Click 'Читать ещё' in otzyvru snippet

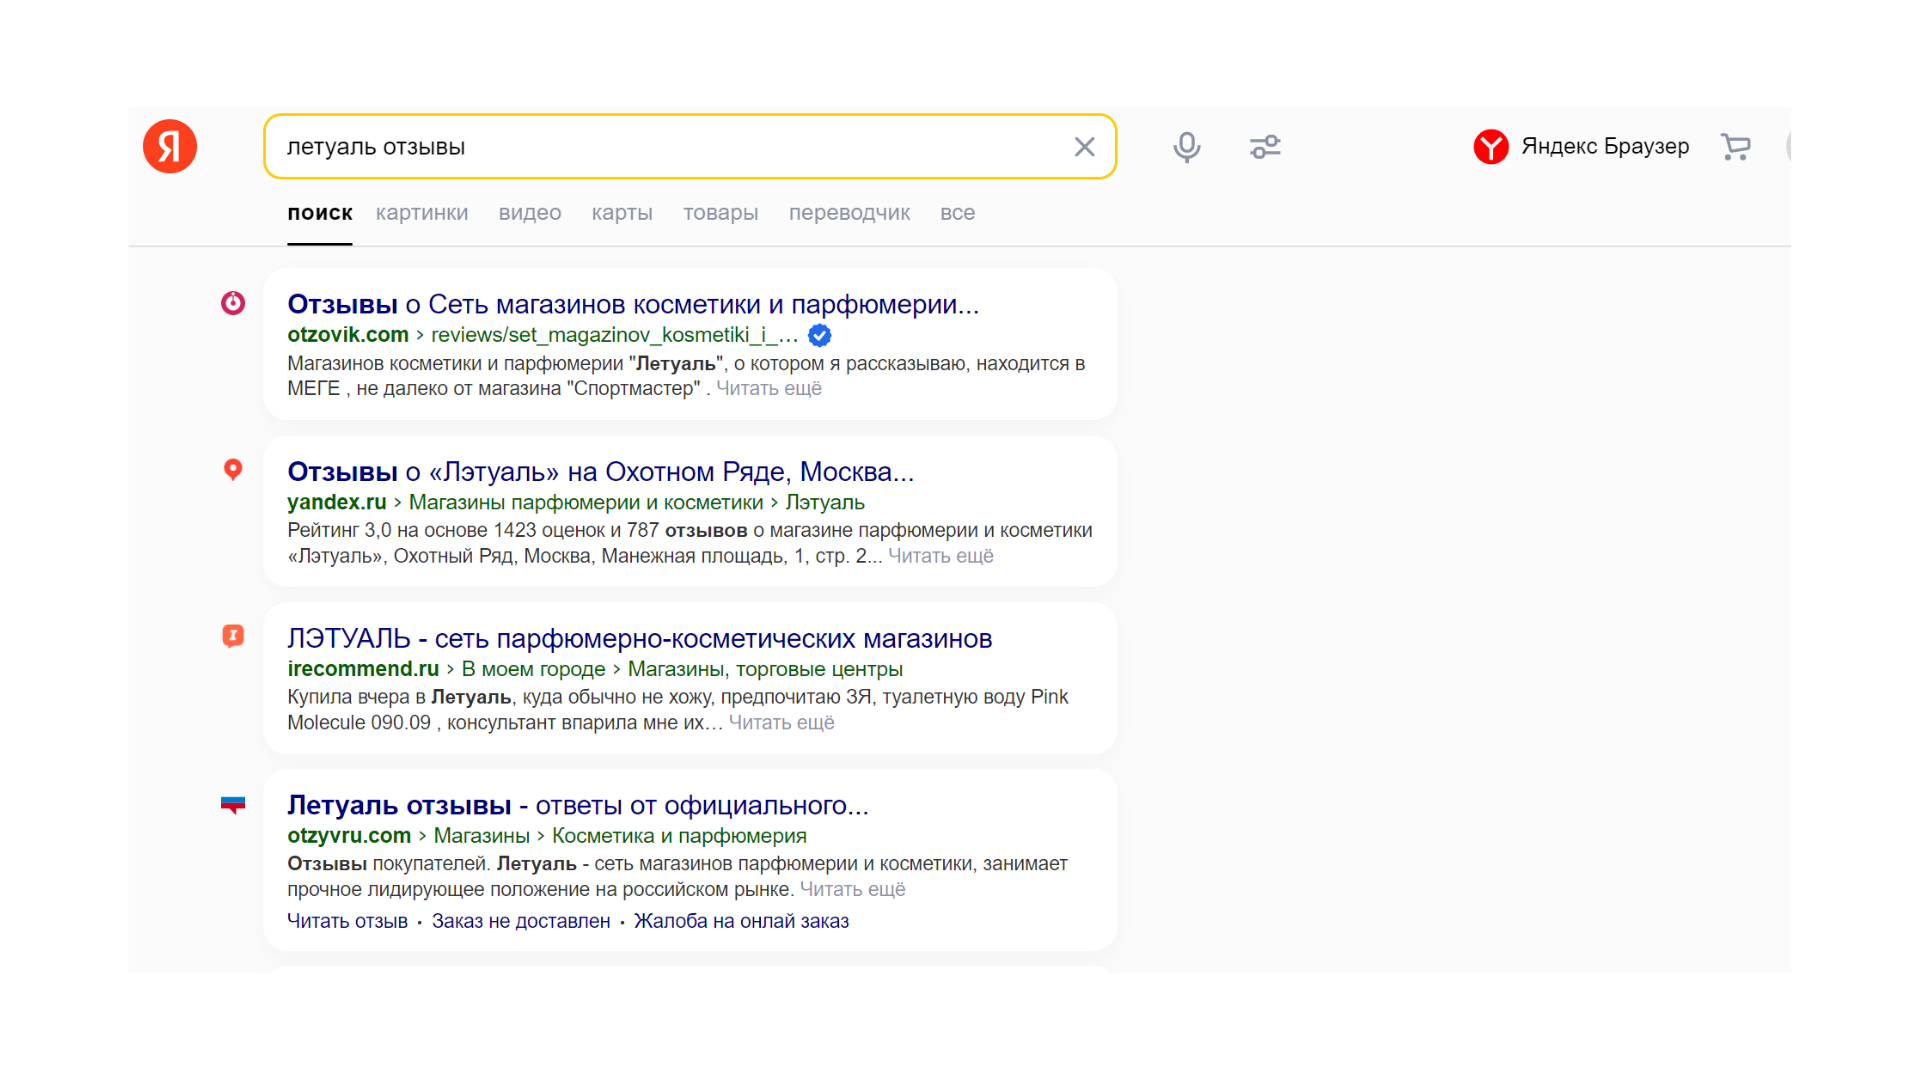coord(853,890)
